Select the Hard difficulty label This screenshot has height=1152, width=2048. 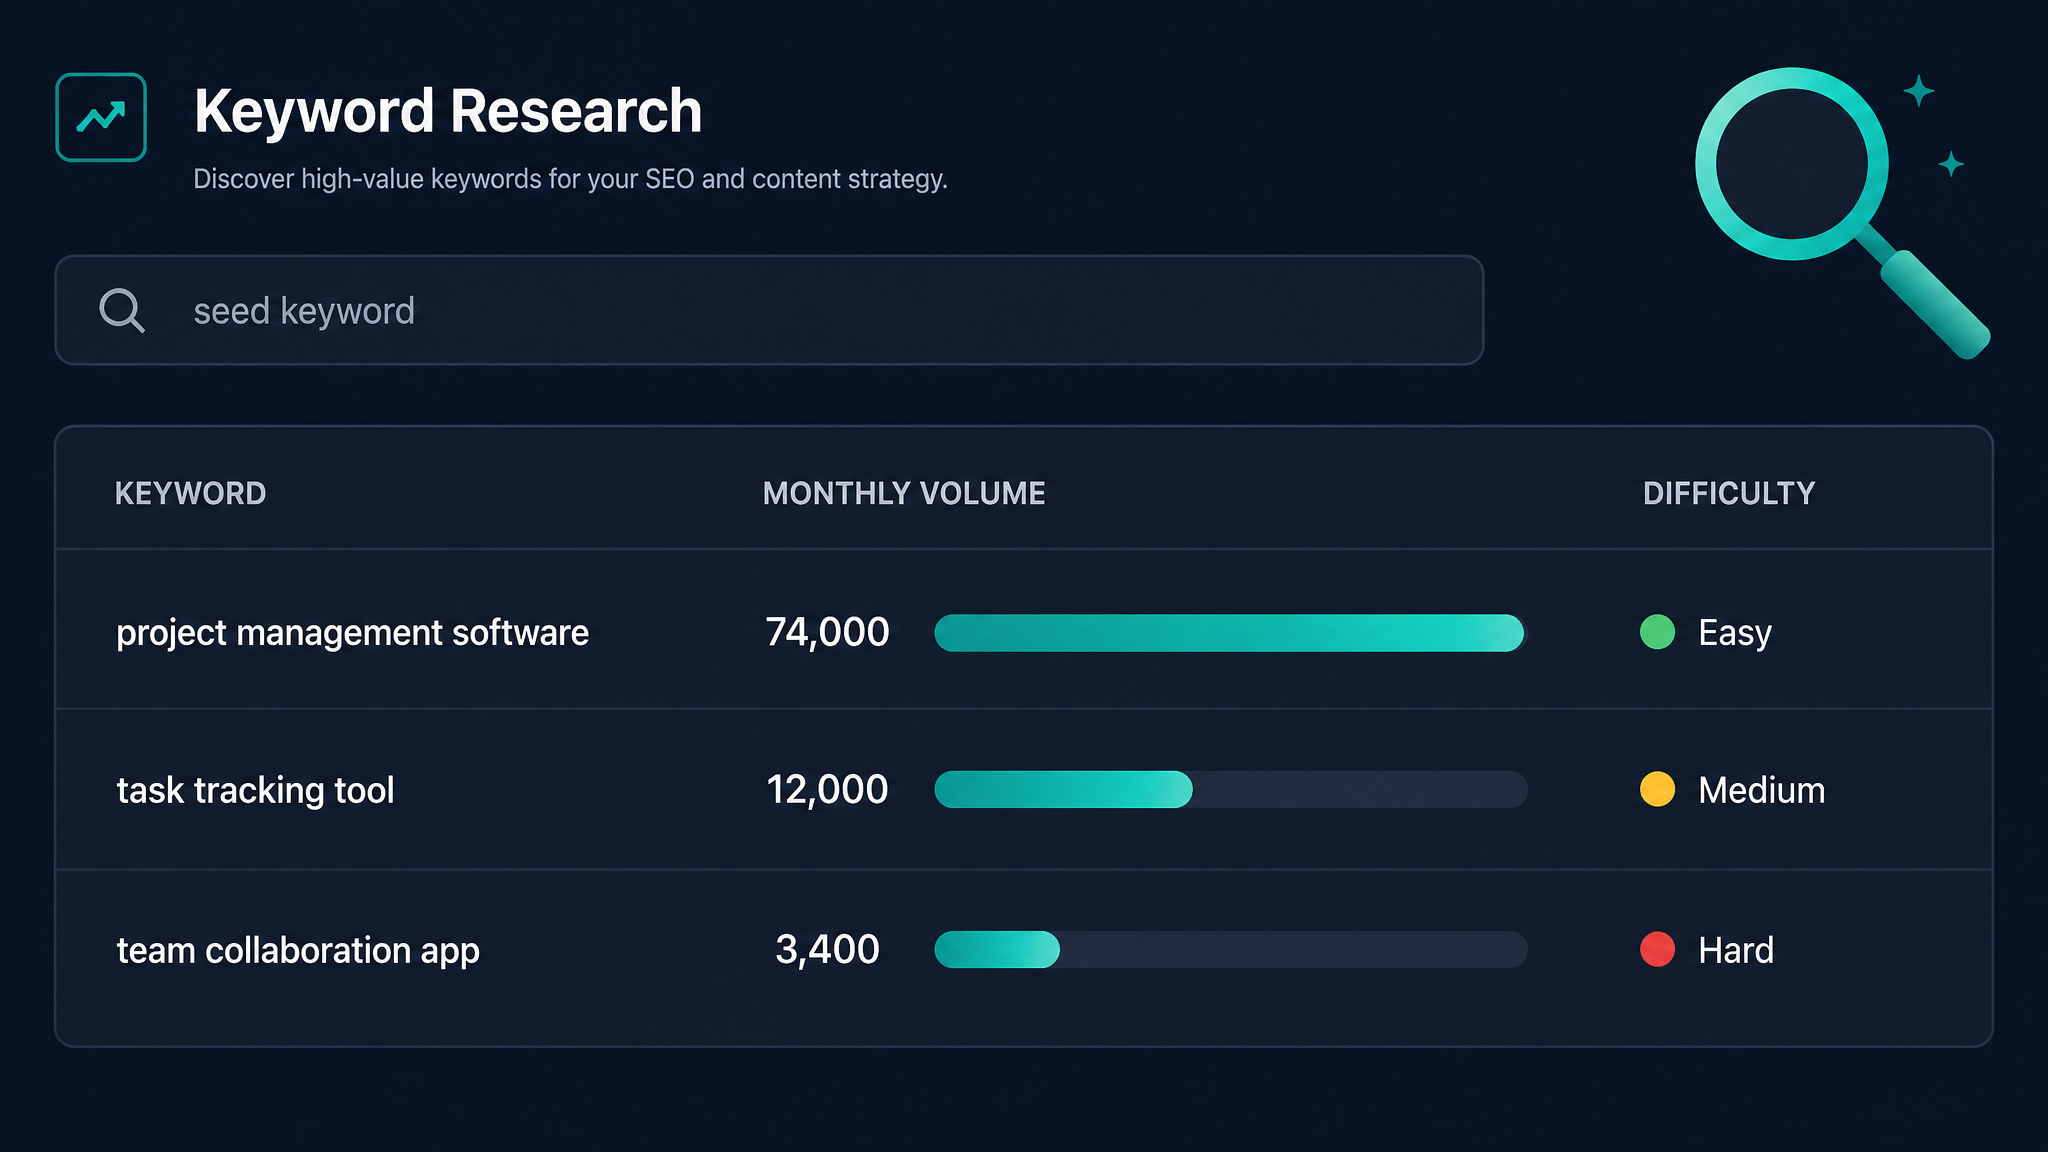point(1736,950)
